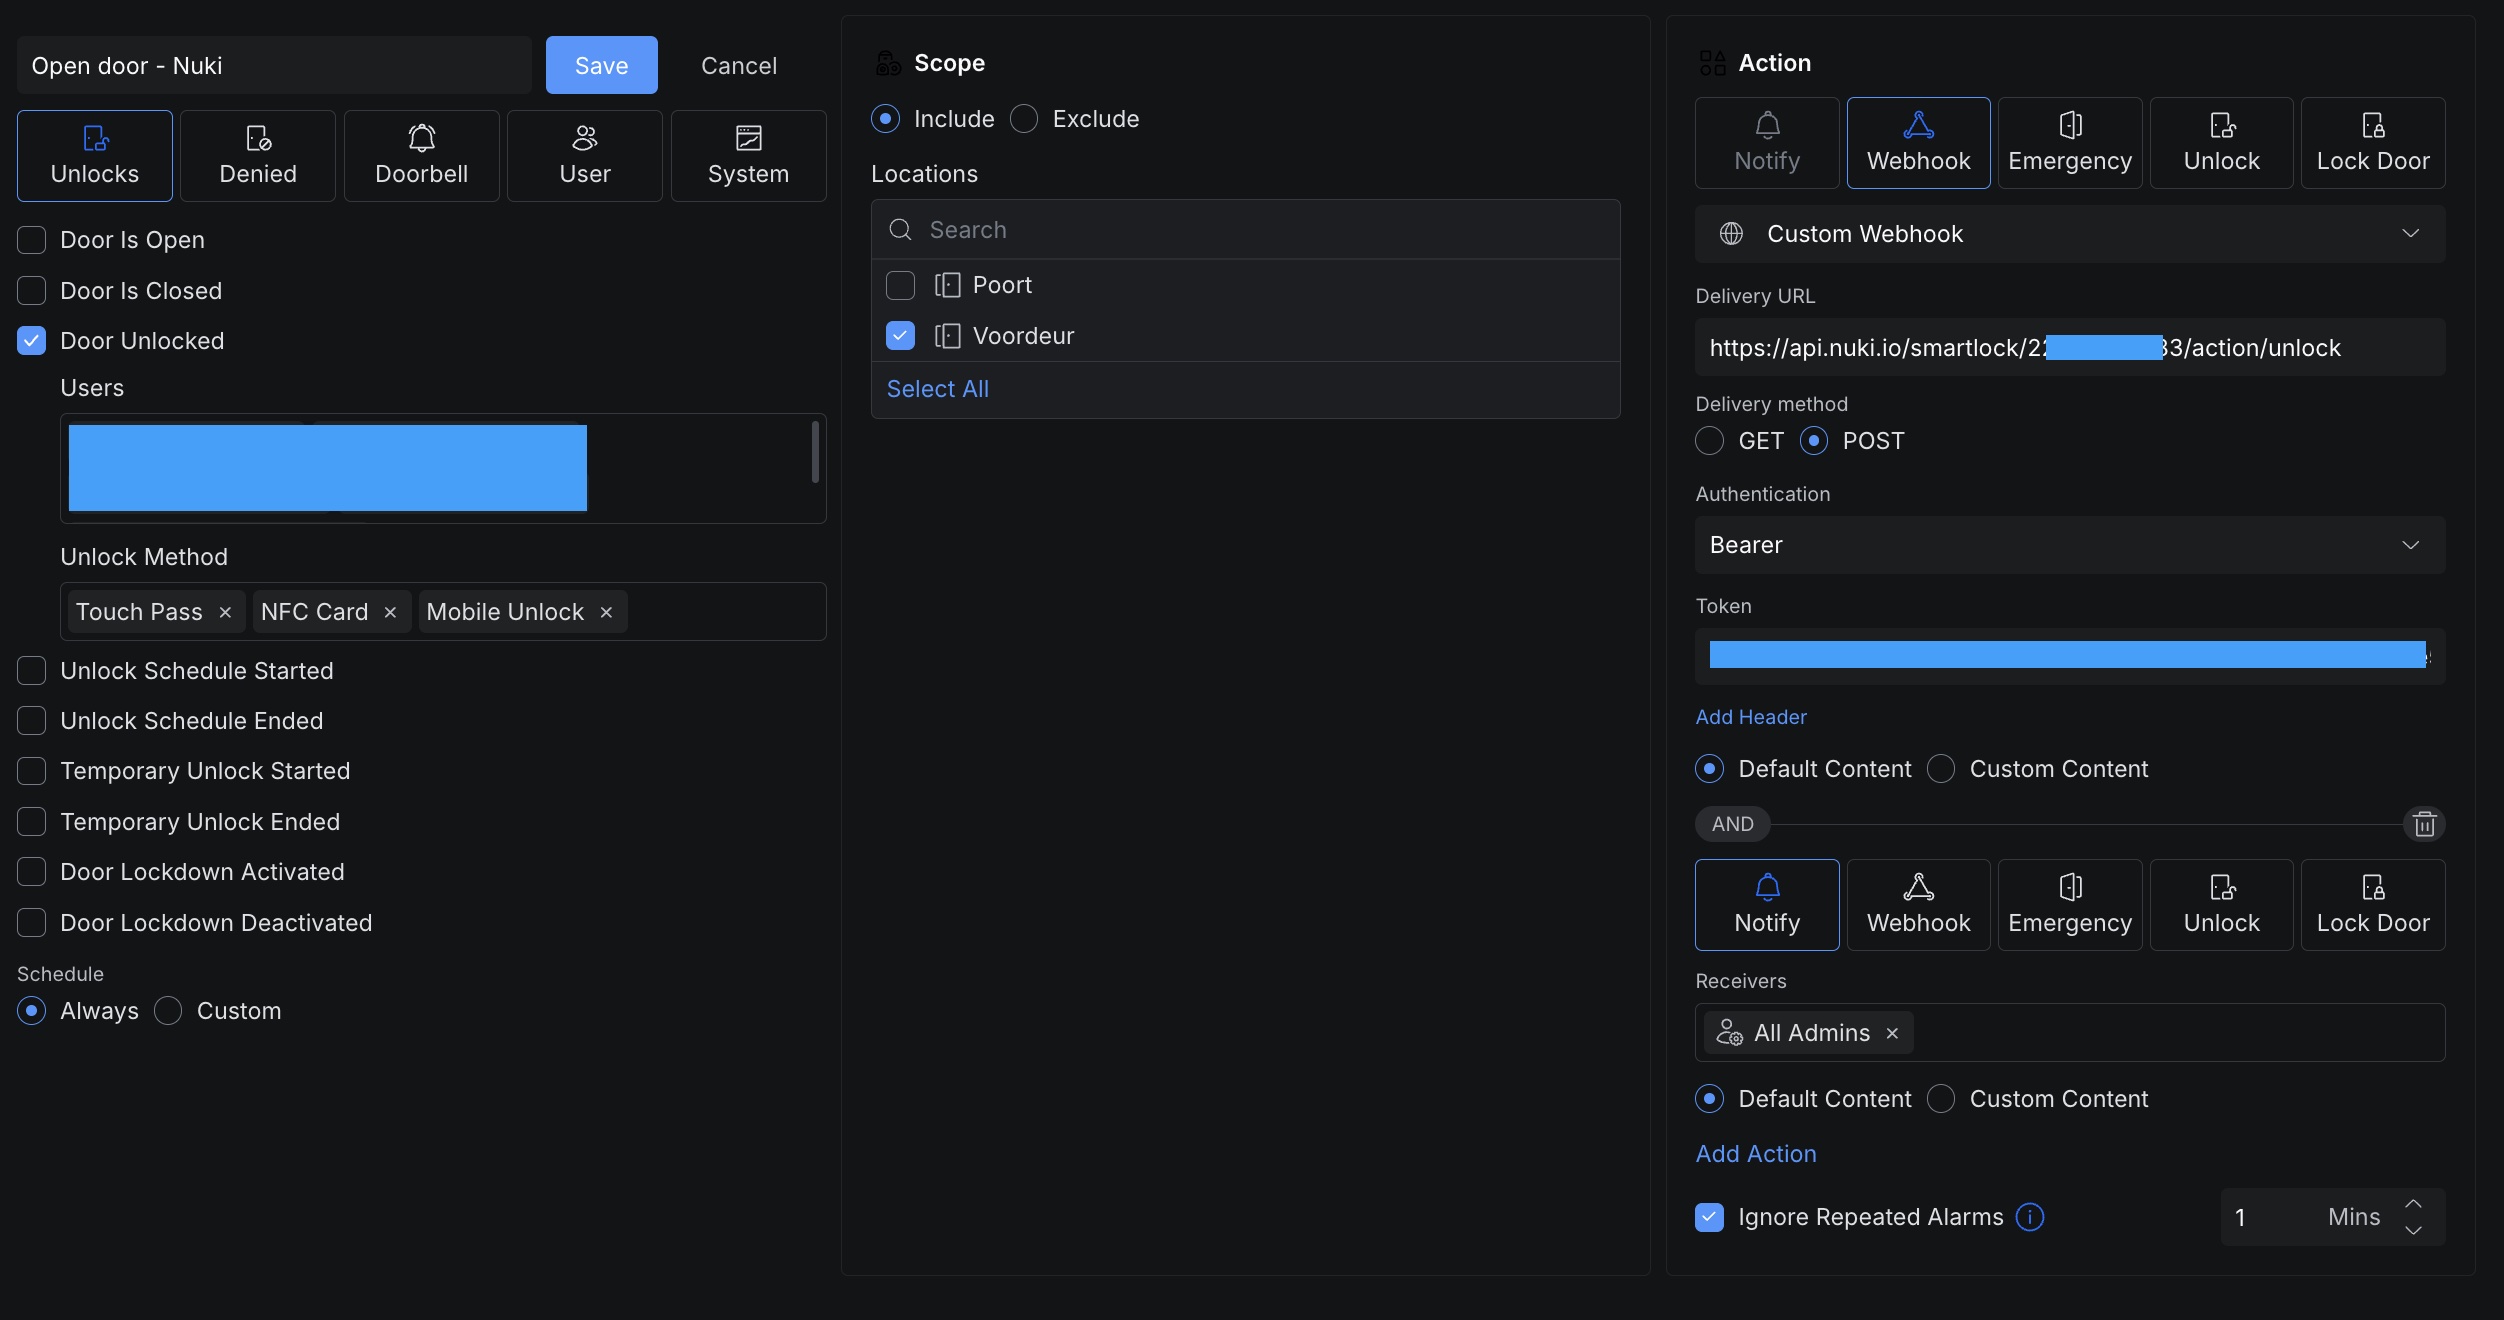Viewport: 2504px width, 1320px height.
Task: Remove the NFC Card unlock method tag
Action: pos(391,612)
